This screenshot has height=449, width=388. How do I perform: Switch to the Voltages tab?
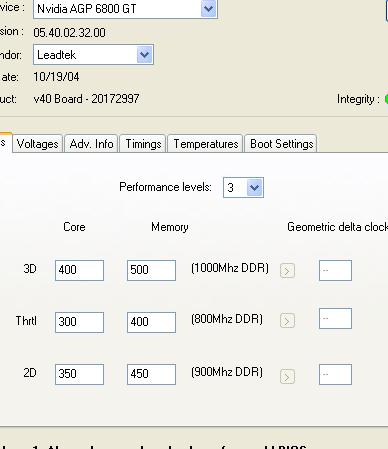pyautogui.click(x=38, y=144)
